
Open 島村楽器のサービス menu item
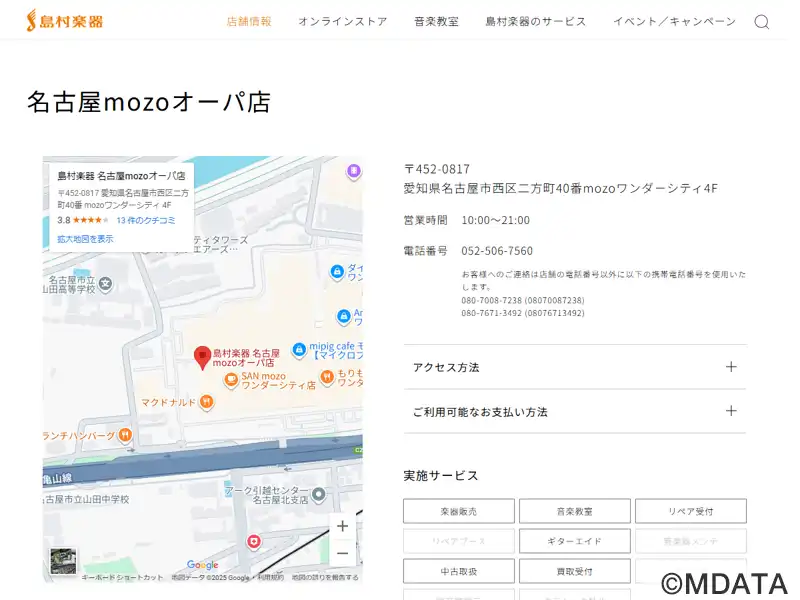[x=536, y=21]
